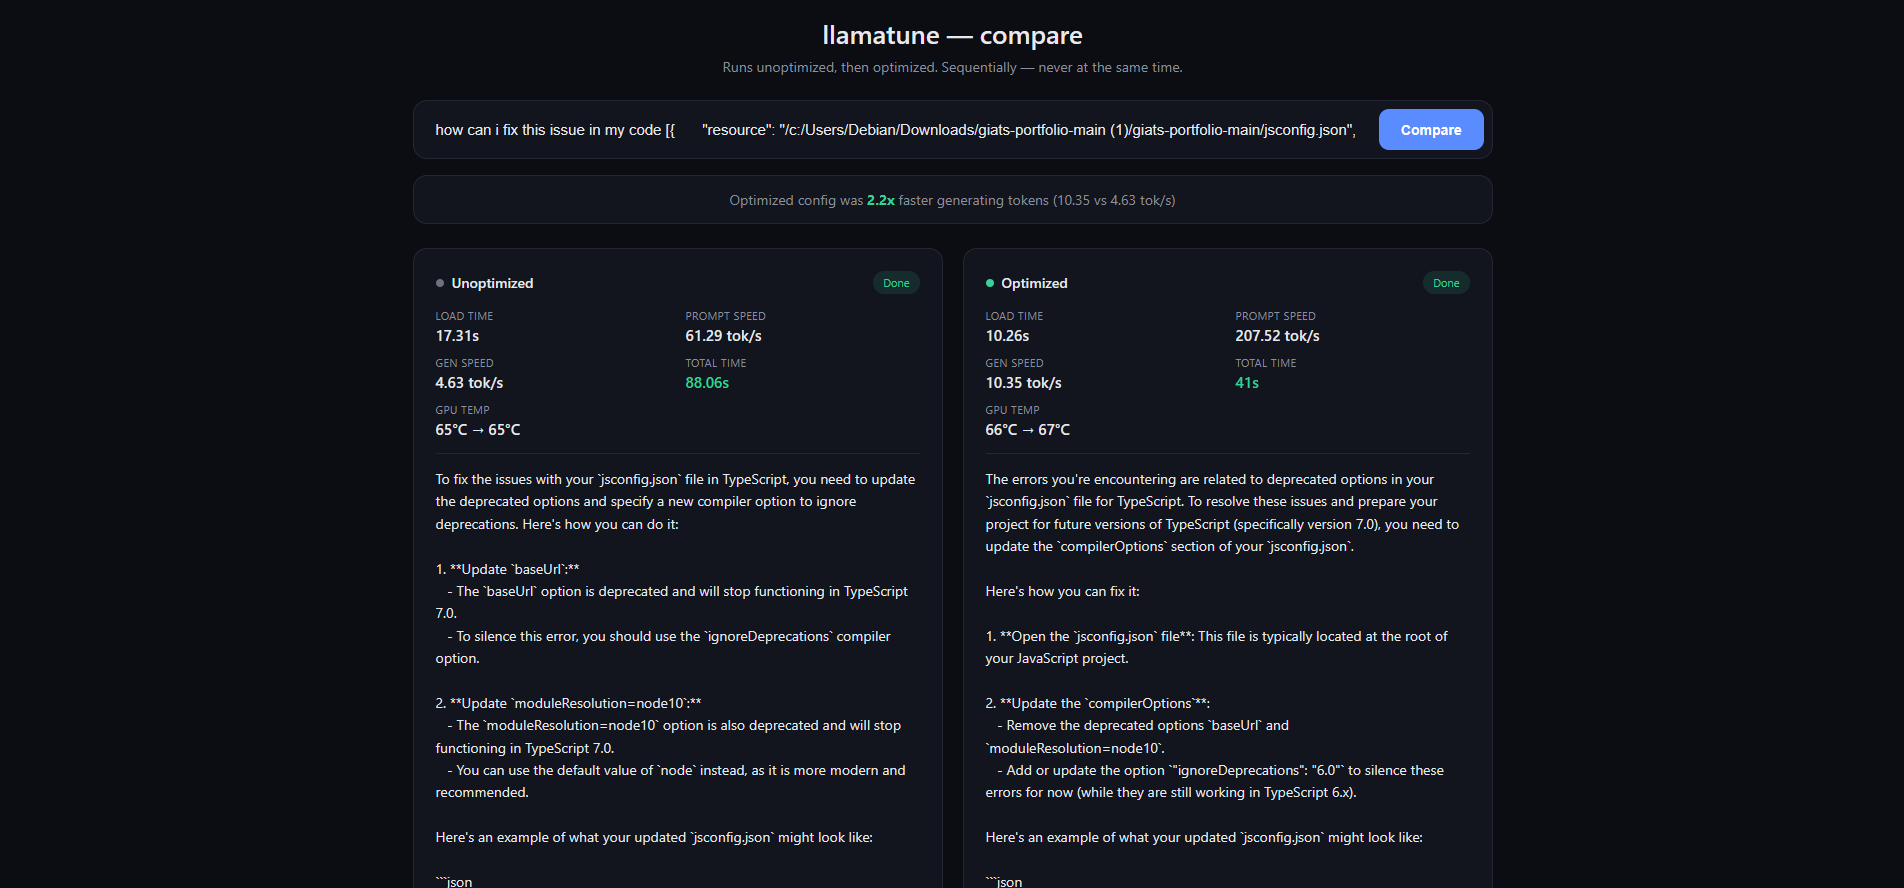The width and height of the screenshot is (1904, 888).
Task: Select the 10.26s load time value
Action: tap(1007, 336)
